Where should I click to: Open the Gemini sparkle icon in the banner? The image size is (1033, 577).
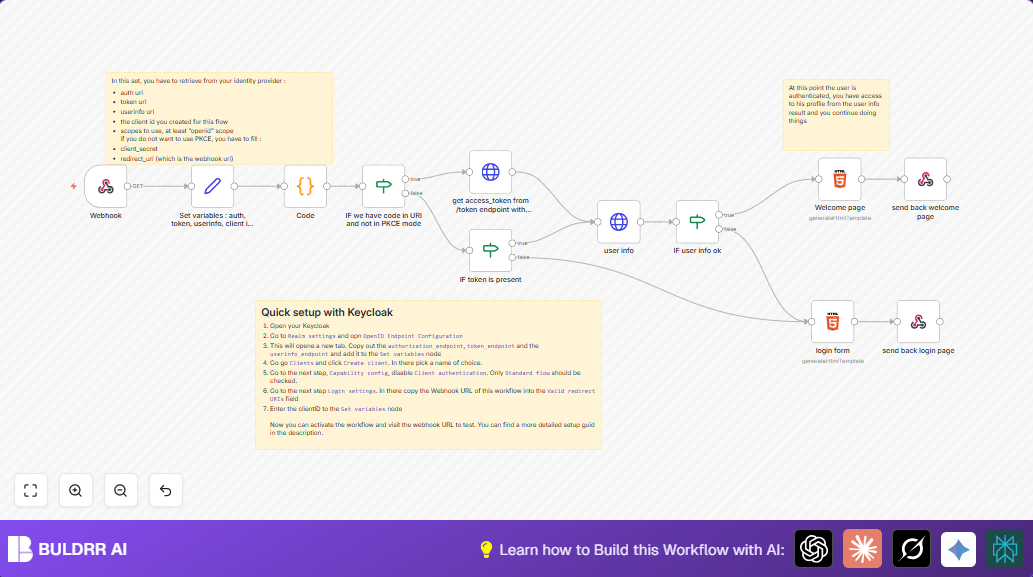(x=958, y=549)
